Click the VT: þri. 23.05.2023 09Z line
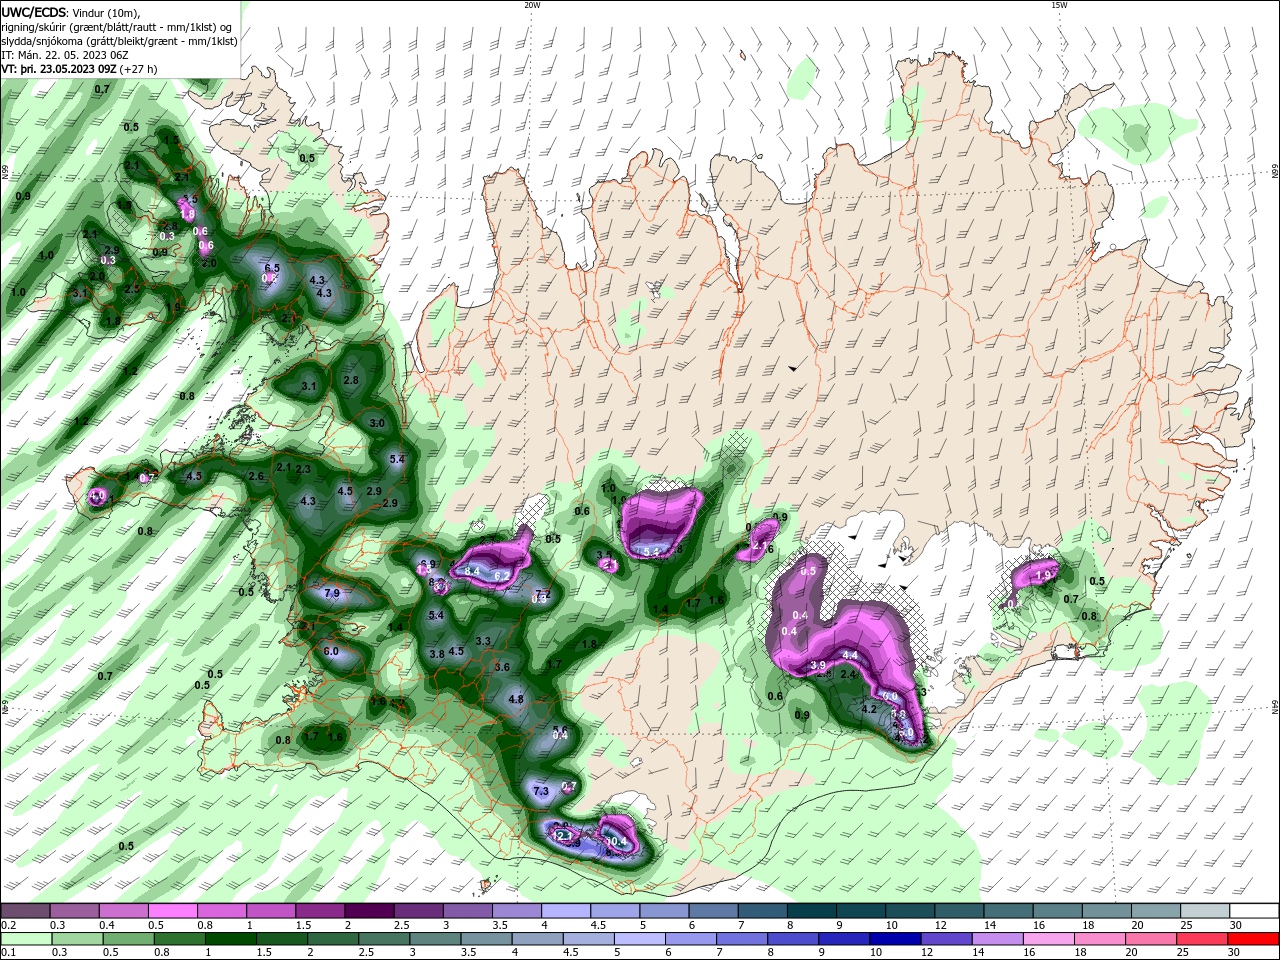The image size is (1280, 960). pos(58,69)
